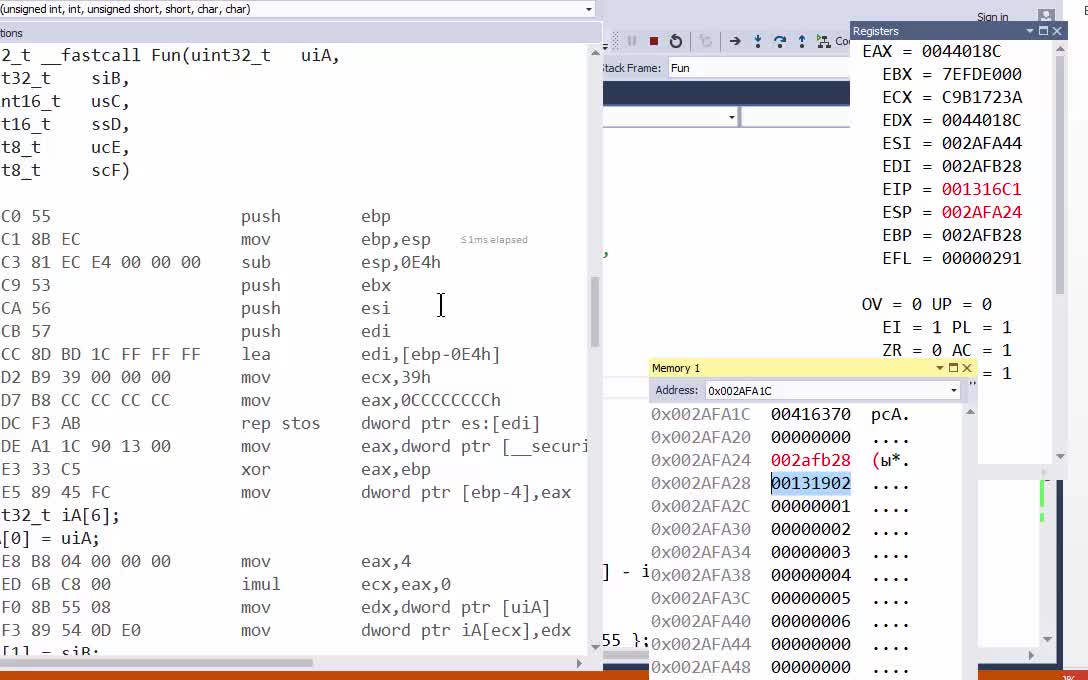Select the ECX value C9B1723A
The width and height of the screenshot is (1088, 680).
point(981,97)
